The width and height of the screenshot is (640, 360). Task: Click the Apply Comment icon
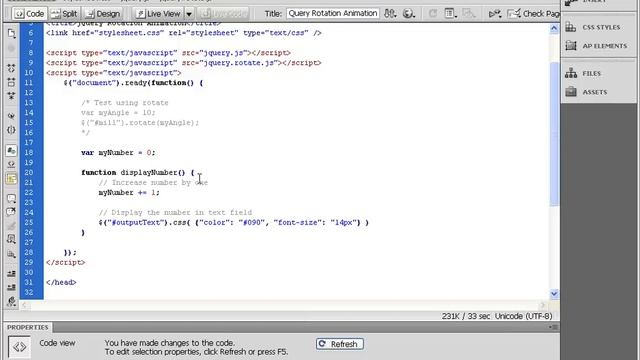pyautogui.click(x=11, y=199)
